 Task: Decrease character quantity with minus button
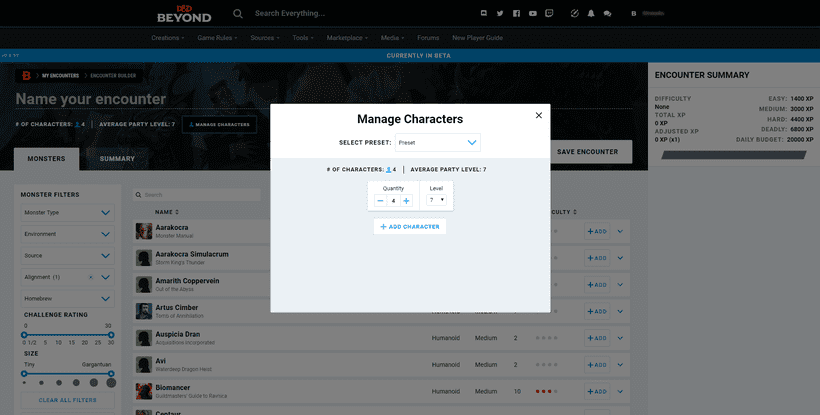(380, 201)
